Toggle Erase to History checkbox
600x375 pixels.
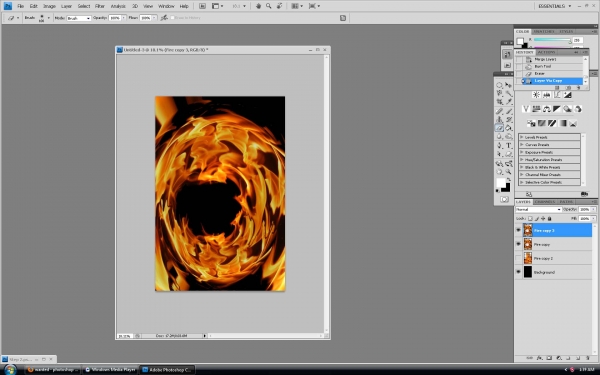coord(173,18)
